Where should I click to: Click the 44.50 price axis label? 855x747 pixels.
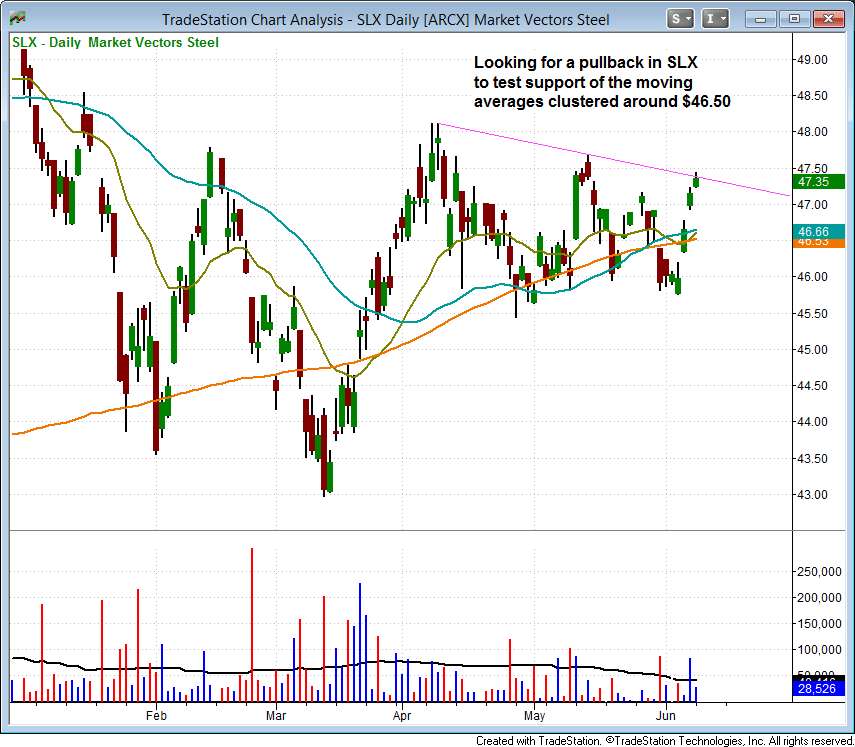(x=812, y=386)
